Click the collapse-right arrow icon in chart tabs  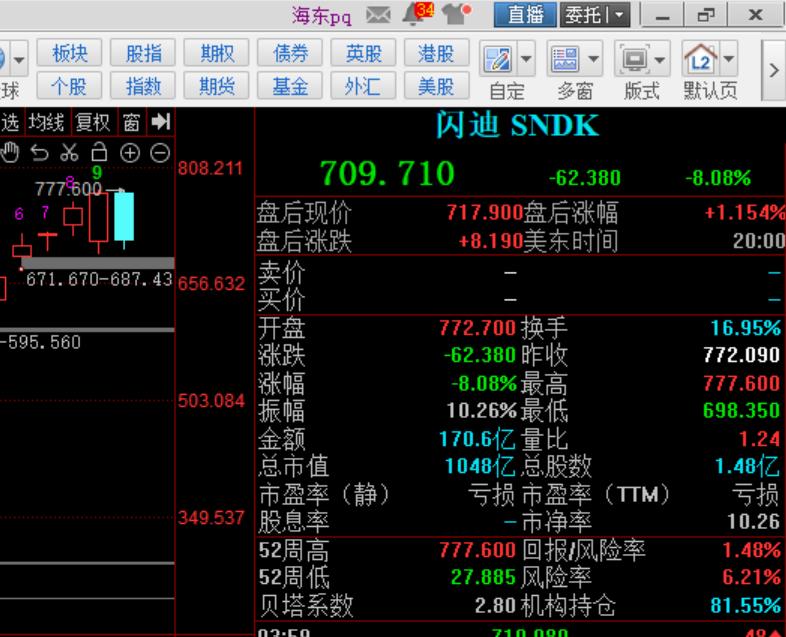pyautogui.click(x=160, y=122)
